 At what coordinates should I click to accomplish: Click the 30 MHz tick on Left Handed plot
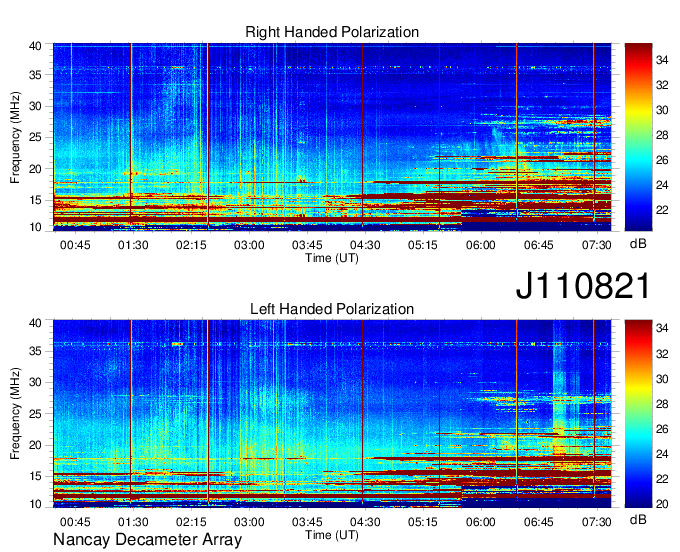pyautogui.click(x=35, y=382)
